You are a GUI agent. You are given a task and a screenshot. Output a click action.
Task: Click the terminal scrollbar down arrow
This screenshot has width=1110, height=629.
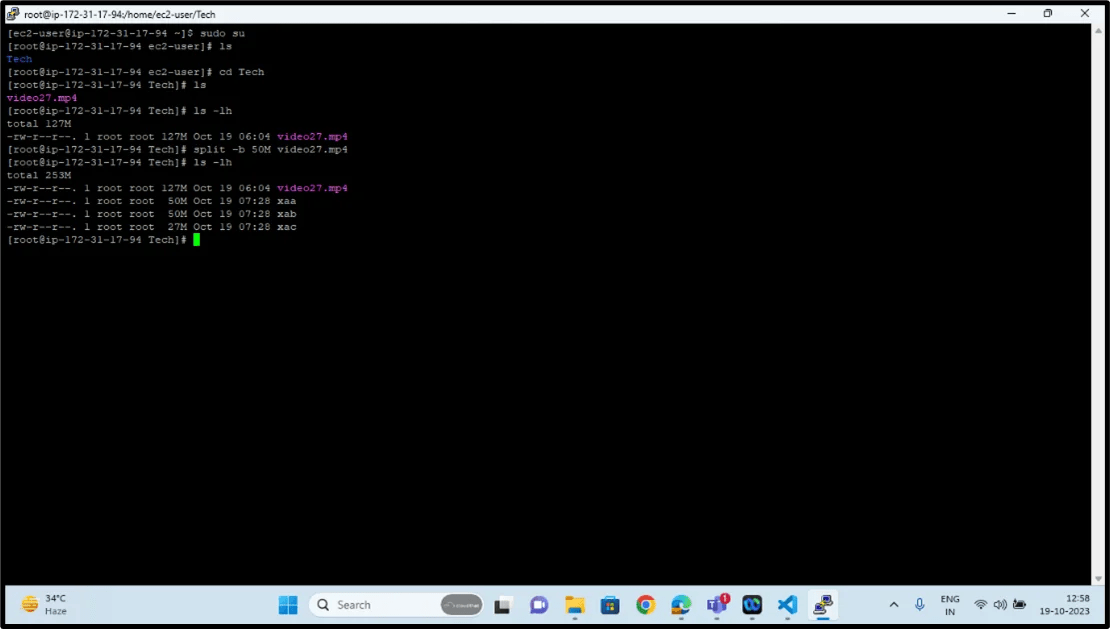pos(1099,578)
